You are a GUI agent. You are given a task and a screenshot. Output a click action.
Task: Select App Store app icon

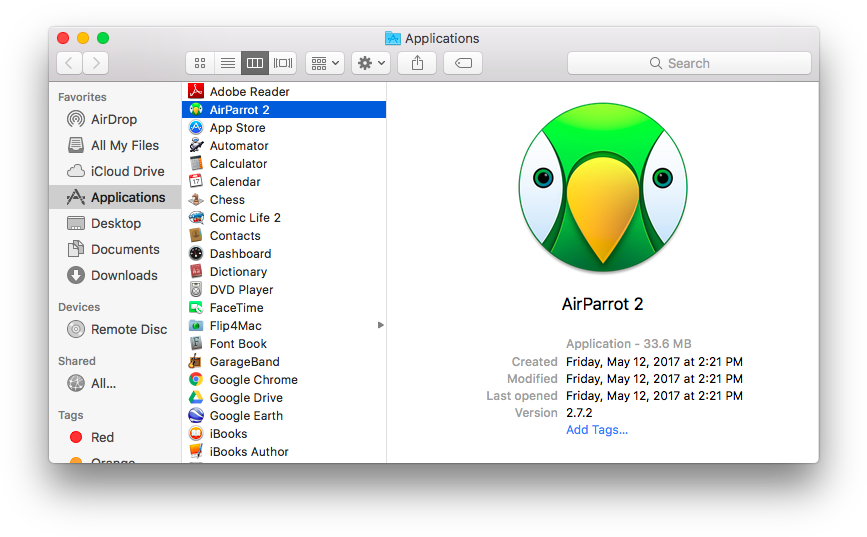[196, 128]
